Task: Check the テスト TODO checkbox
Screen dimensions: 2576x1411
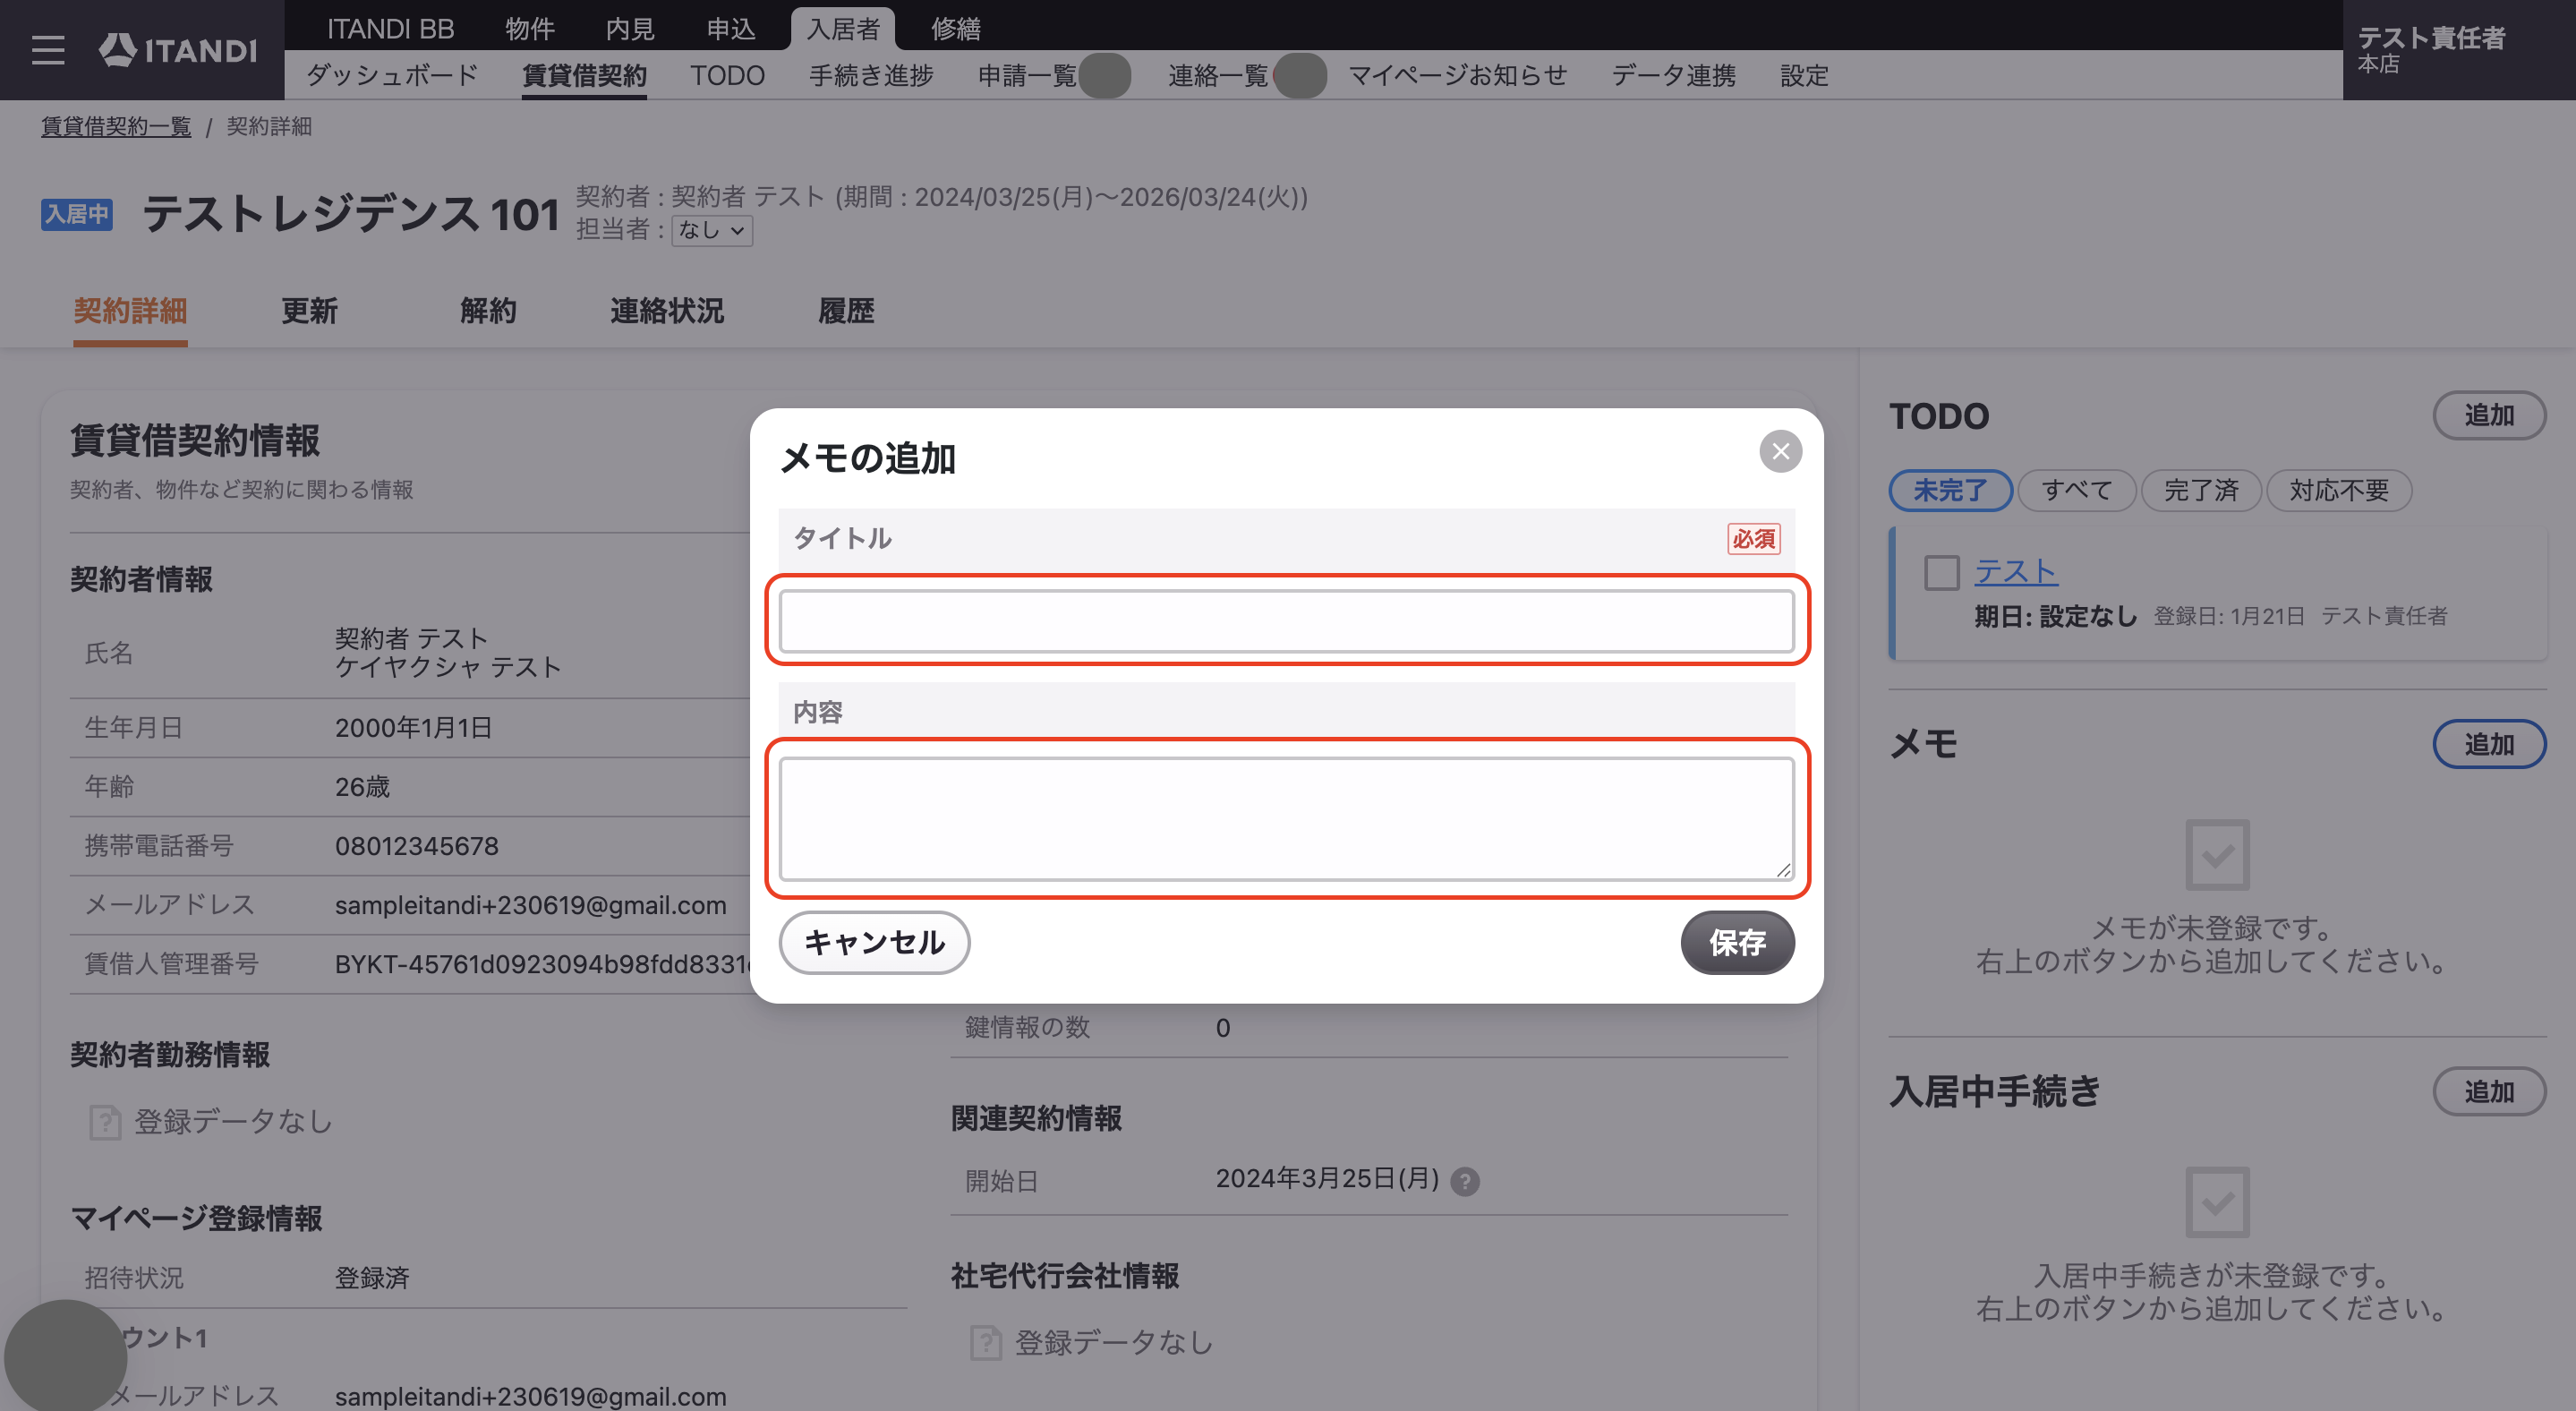Action: coord(1941,573)
